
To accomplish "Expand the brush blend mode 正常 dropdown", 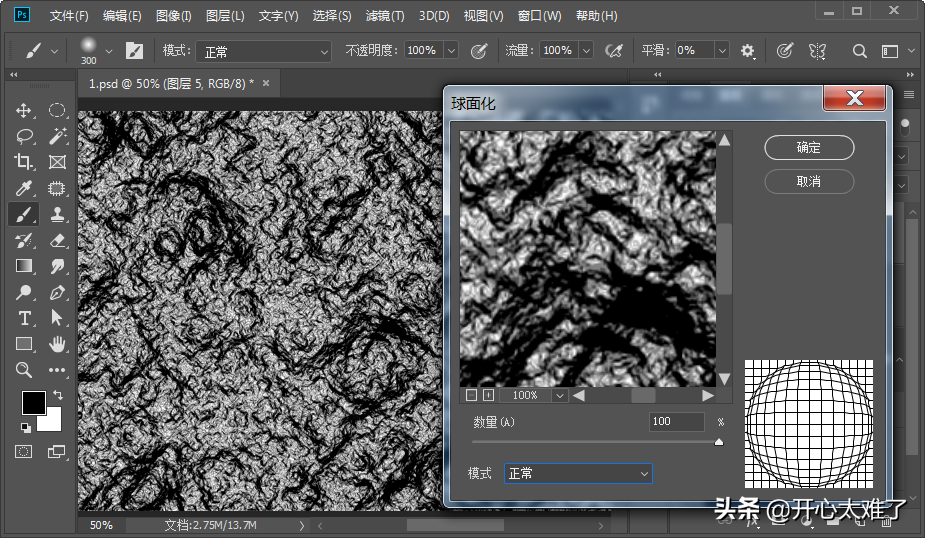I will (263, 51).
